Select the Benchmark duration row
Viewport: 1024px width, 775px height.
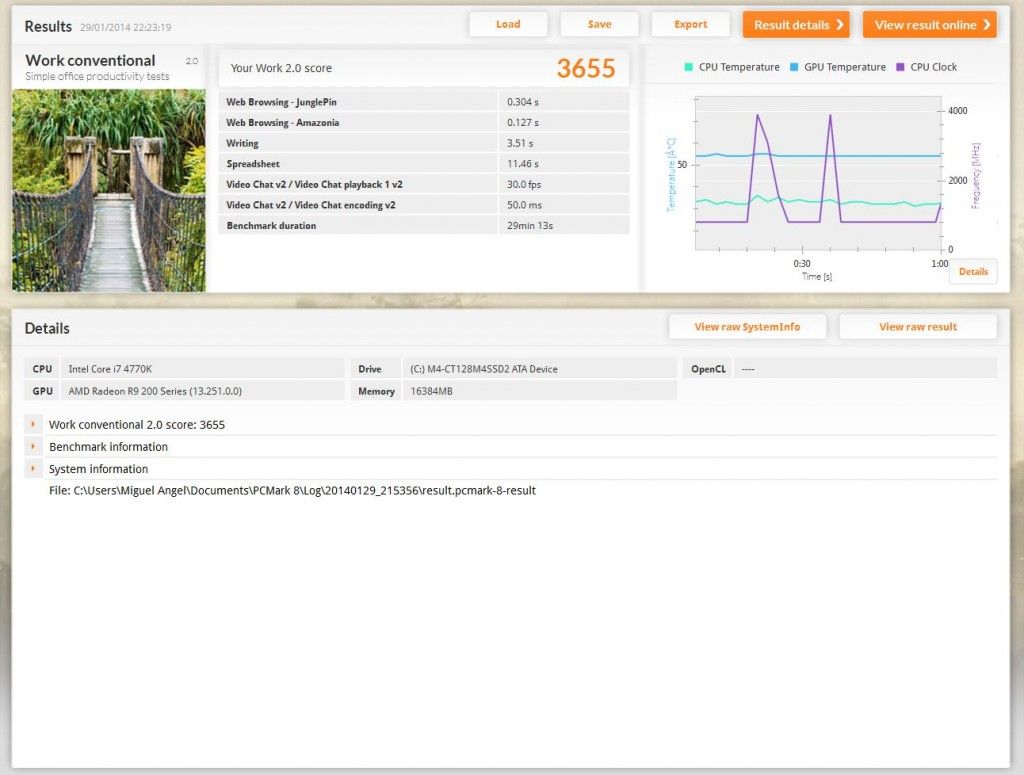pyautogui.click(x=424, y=225)
